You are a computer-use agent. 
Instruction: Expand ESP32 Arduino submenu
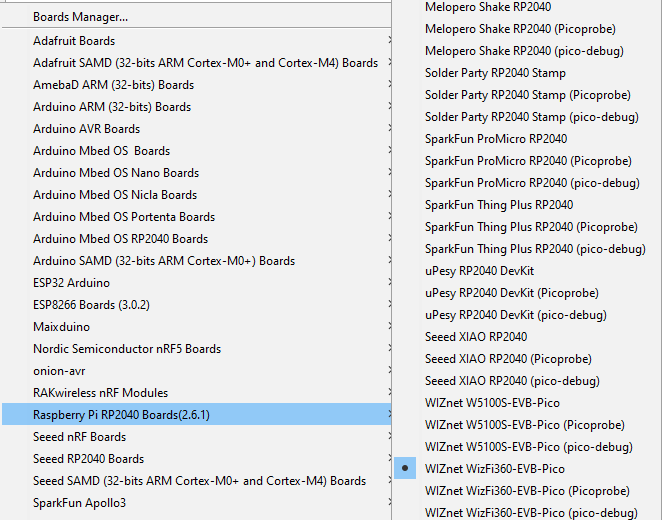(196, 283)
